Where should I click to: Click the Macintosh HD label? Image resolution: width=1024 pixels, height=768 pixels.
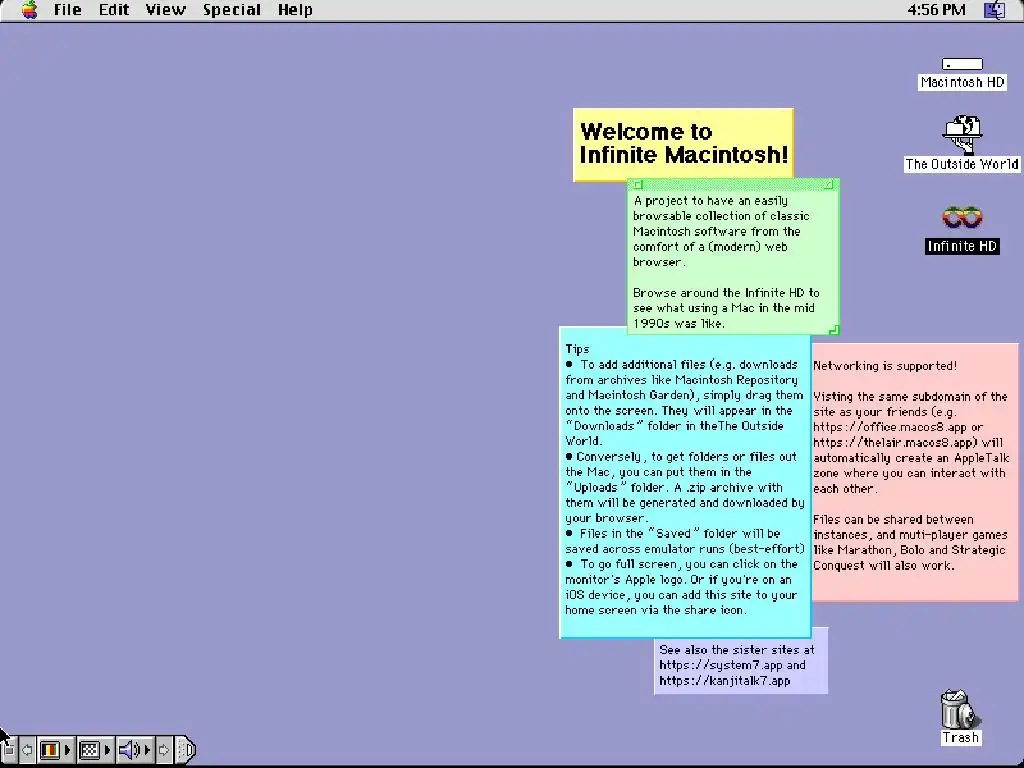tap(962, 82)
